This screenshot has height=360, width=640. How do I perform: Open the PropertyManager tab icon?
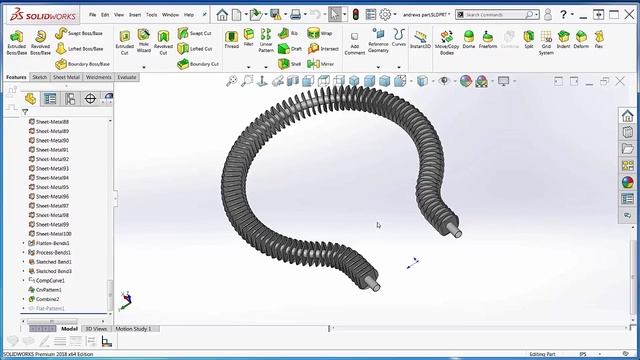click(50, 99)
